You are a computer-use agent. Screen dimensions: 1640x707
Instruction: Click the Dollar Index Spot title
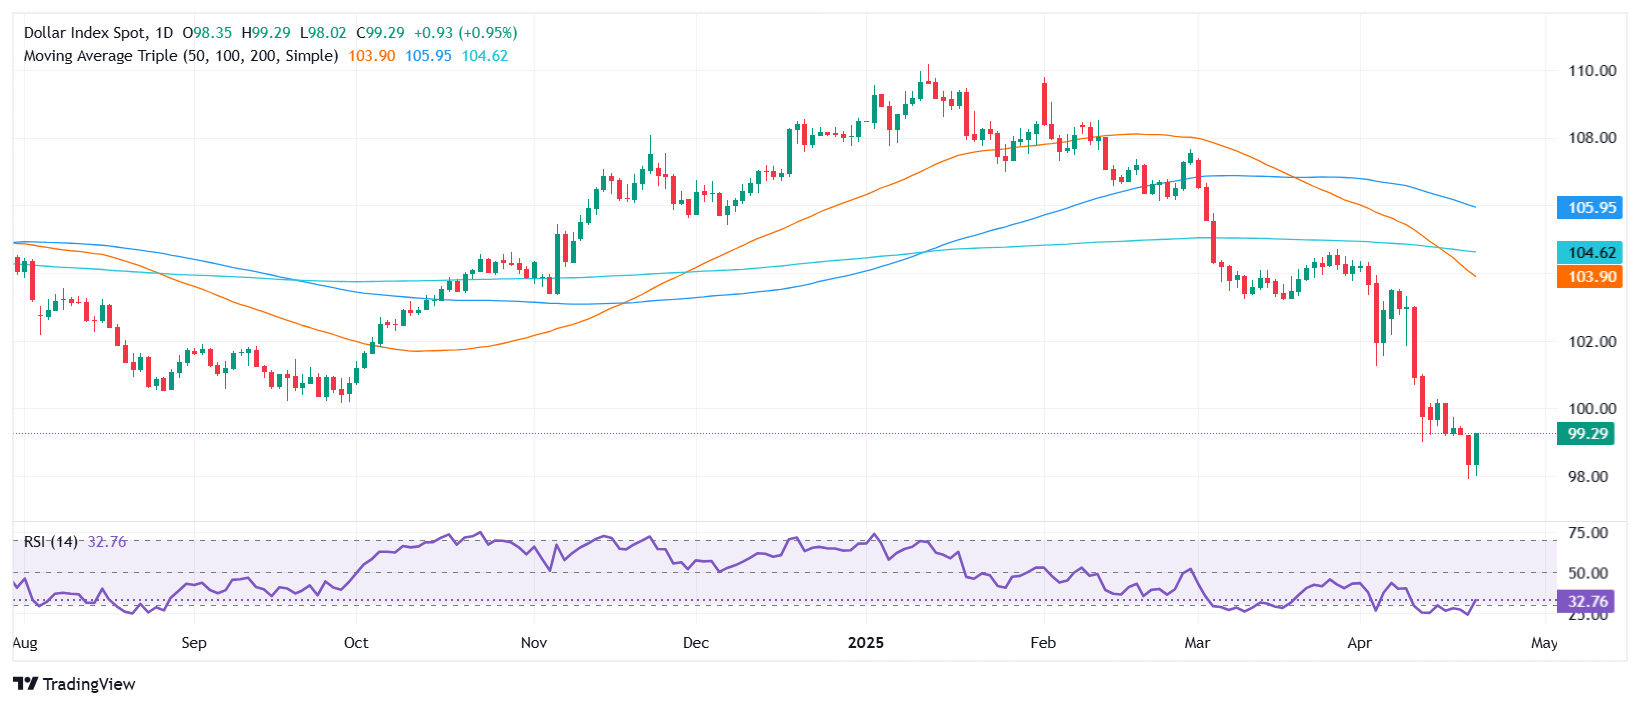click(88, 33)
